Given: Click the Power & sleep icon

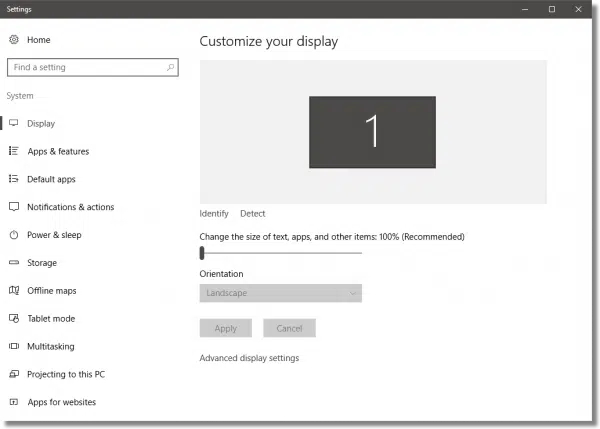Looking at the screenshot, I should coord(14,235).
